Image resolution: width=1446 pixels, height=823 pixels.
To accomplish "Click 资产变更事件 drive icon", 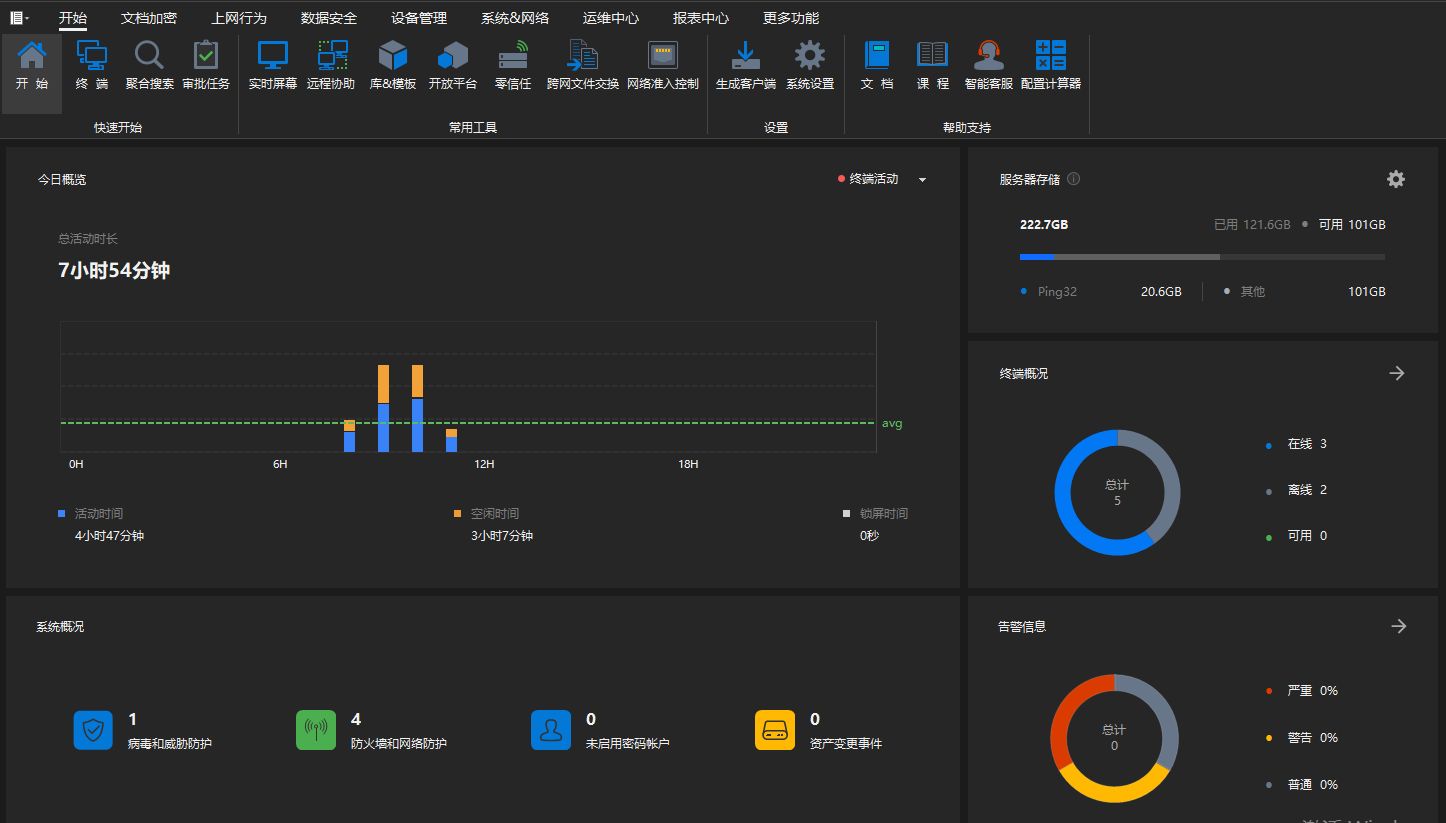I will tap(775, 730).
